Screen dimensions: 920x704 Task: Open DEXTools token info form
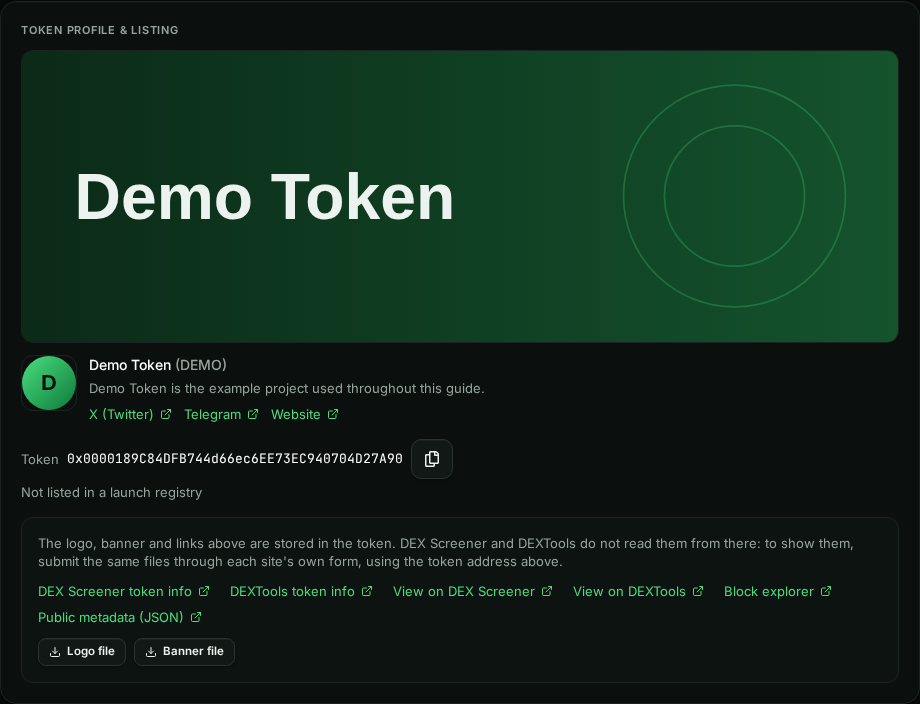pyautogui.click(x=301, y=591)
